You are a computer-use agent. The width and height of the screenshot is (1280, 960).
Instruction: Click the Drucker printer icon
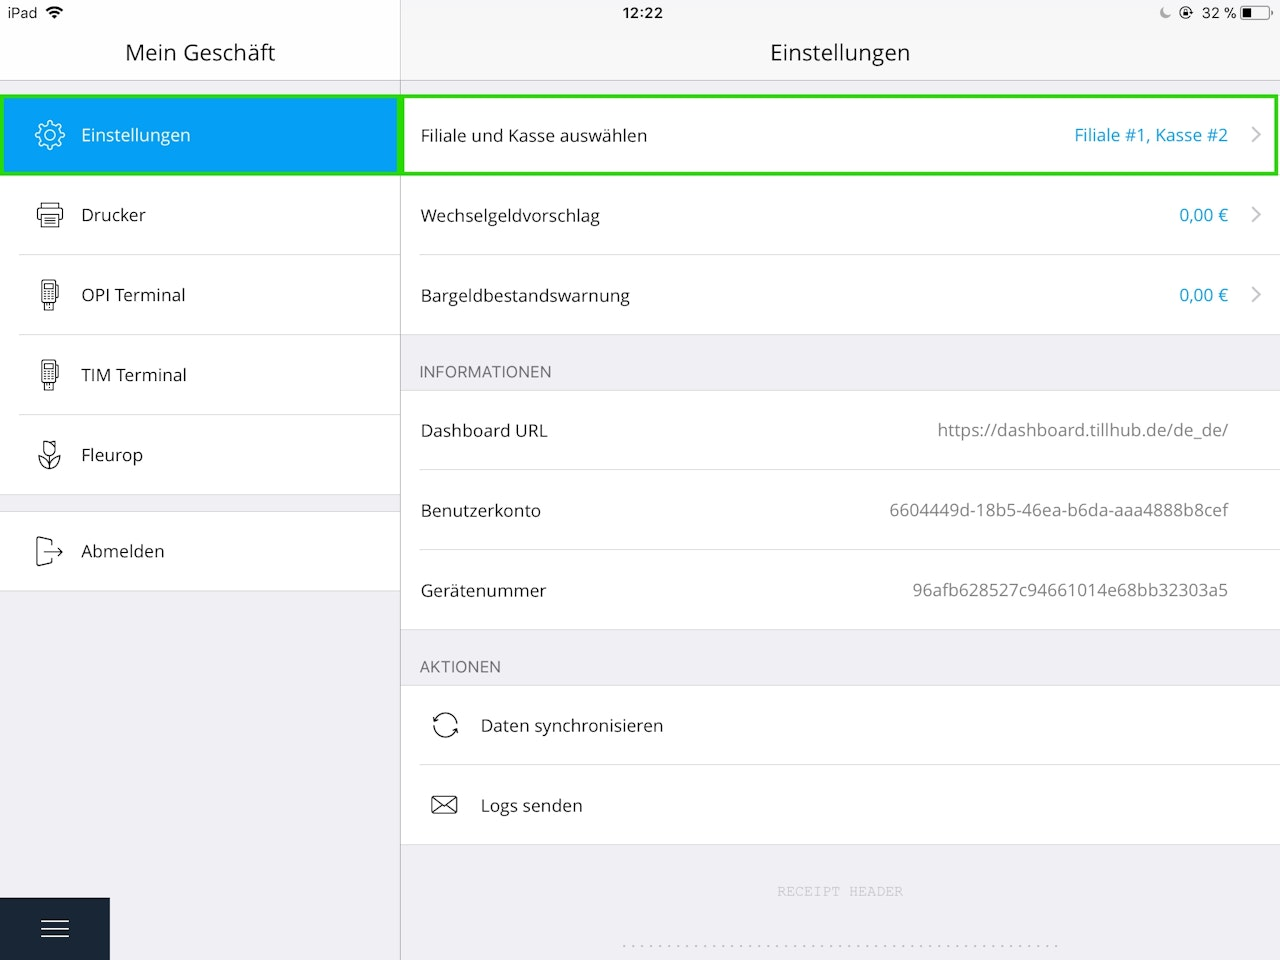point(49,215)
